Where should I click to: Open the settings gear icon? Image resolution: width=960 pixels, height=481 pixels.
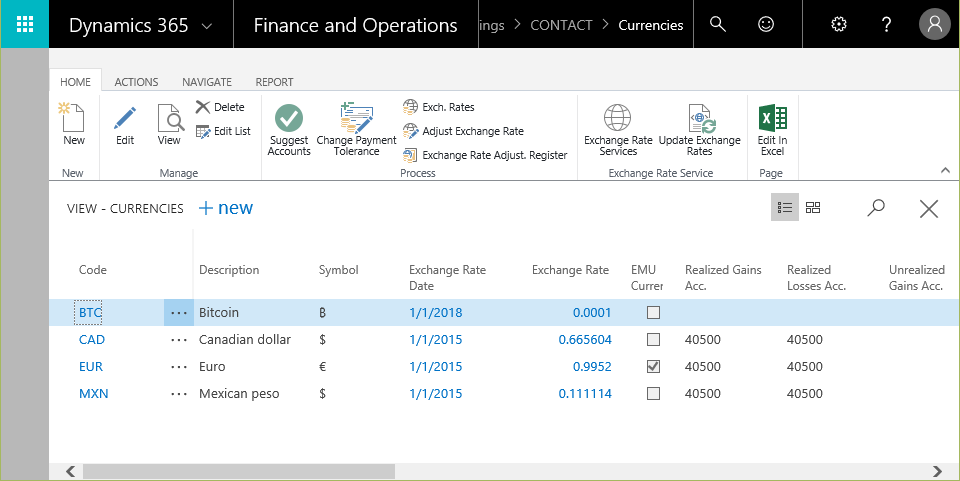point(839,24)
